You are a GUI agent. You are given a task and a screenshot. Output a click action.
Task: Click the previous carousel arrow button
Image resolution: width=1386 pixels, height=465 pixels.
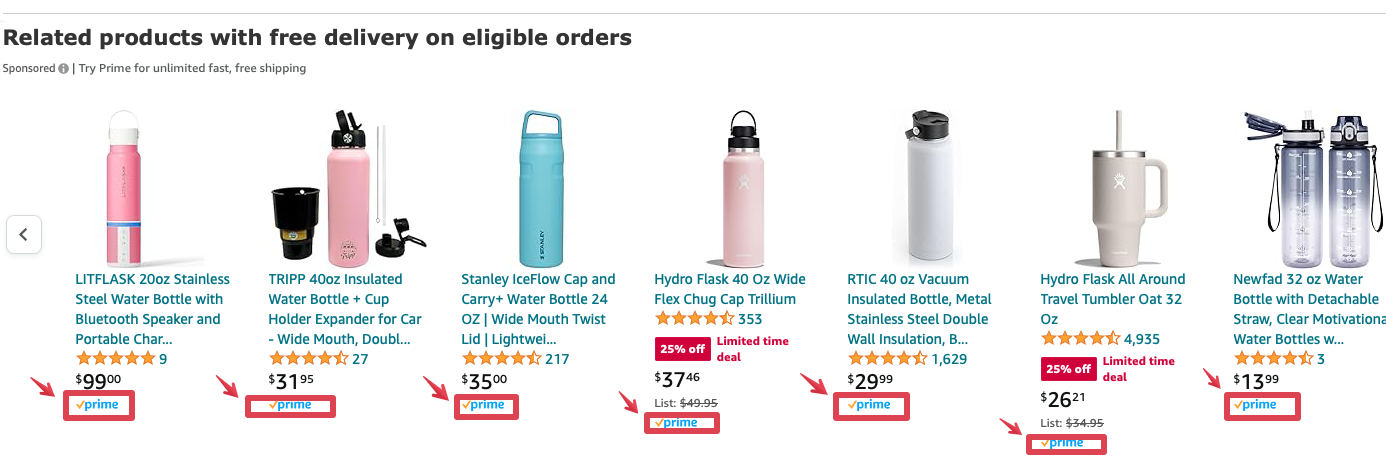click(24, 235)
